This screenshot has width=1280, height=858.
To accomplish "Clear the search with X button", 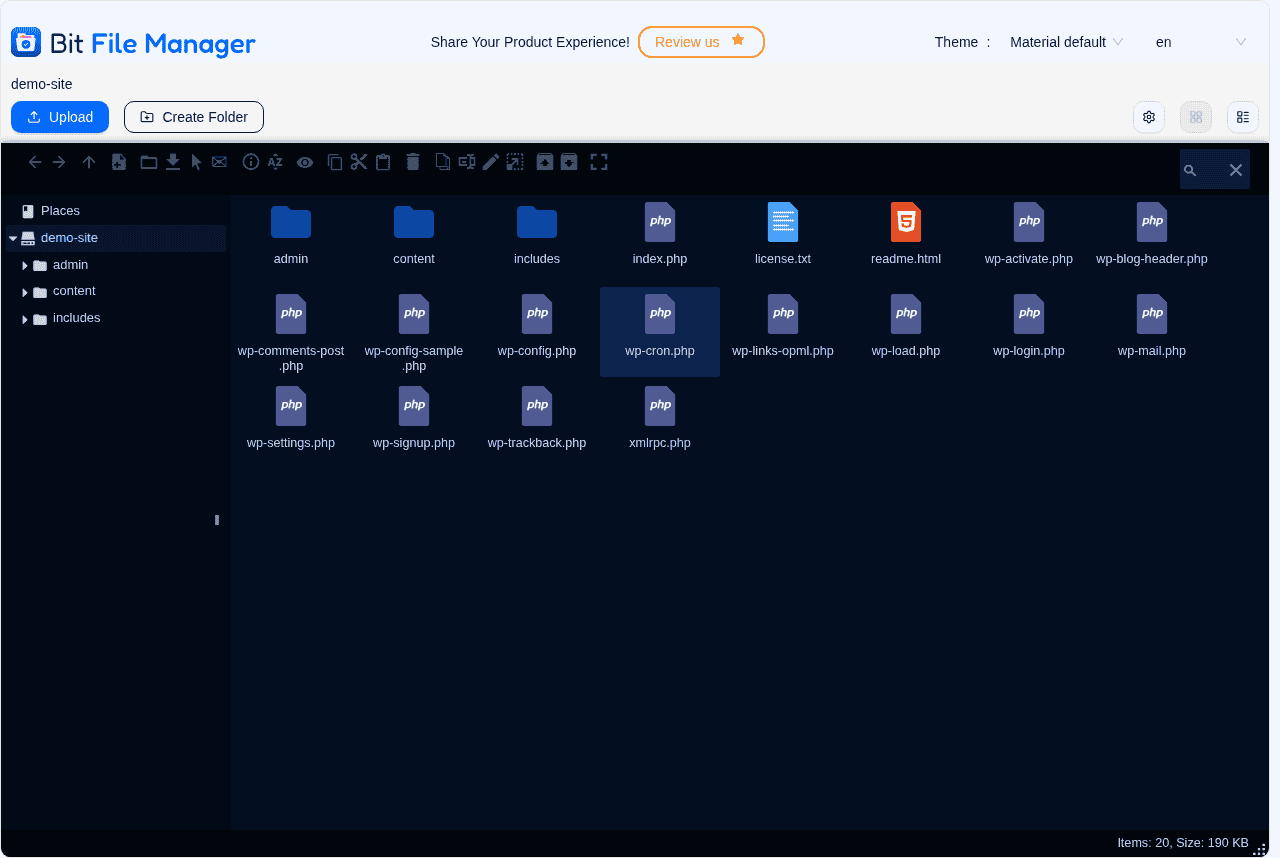I will pos(1236,170).
